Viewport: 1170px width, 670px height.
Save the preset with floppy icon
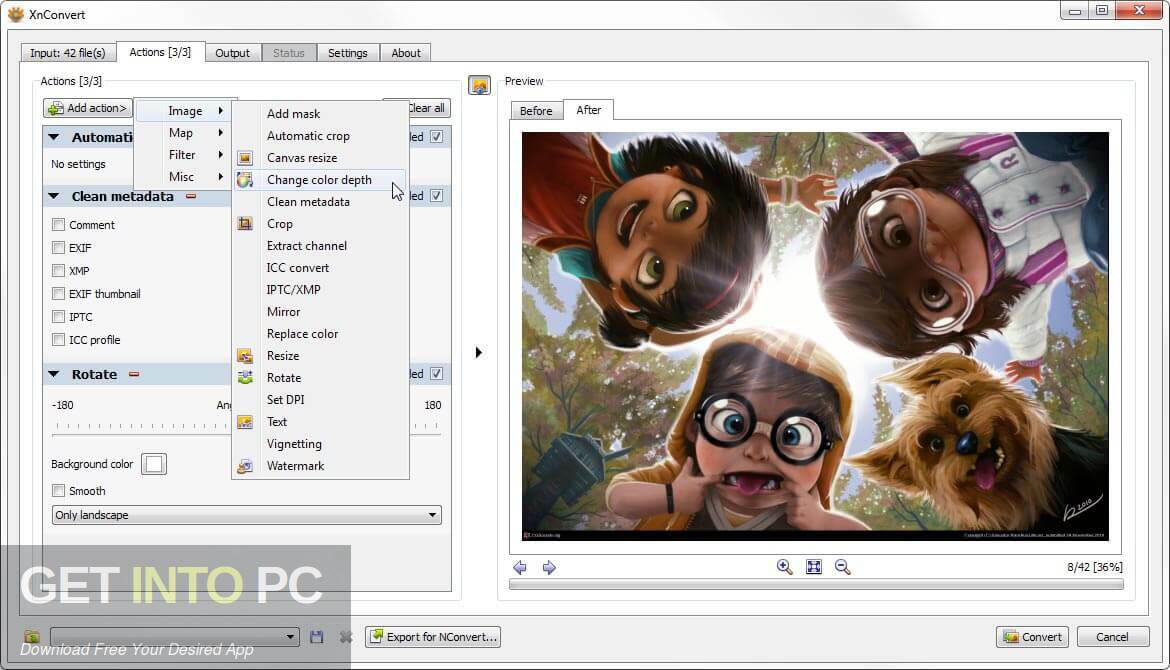pos(317,636)
